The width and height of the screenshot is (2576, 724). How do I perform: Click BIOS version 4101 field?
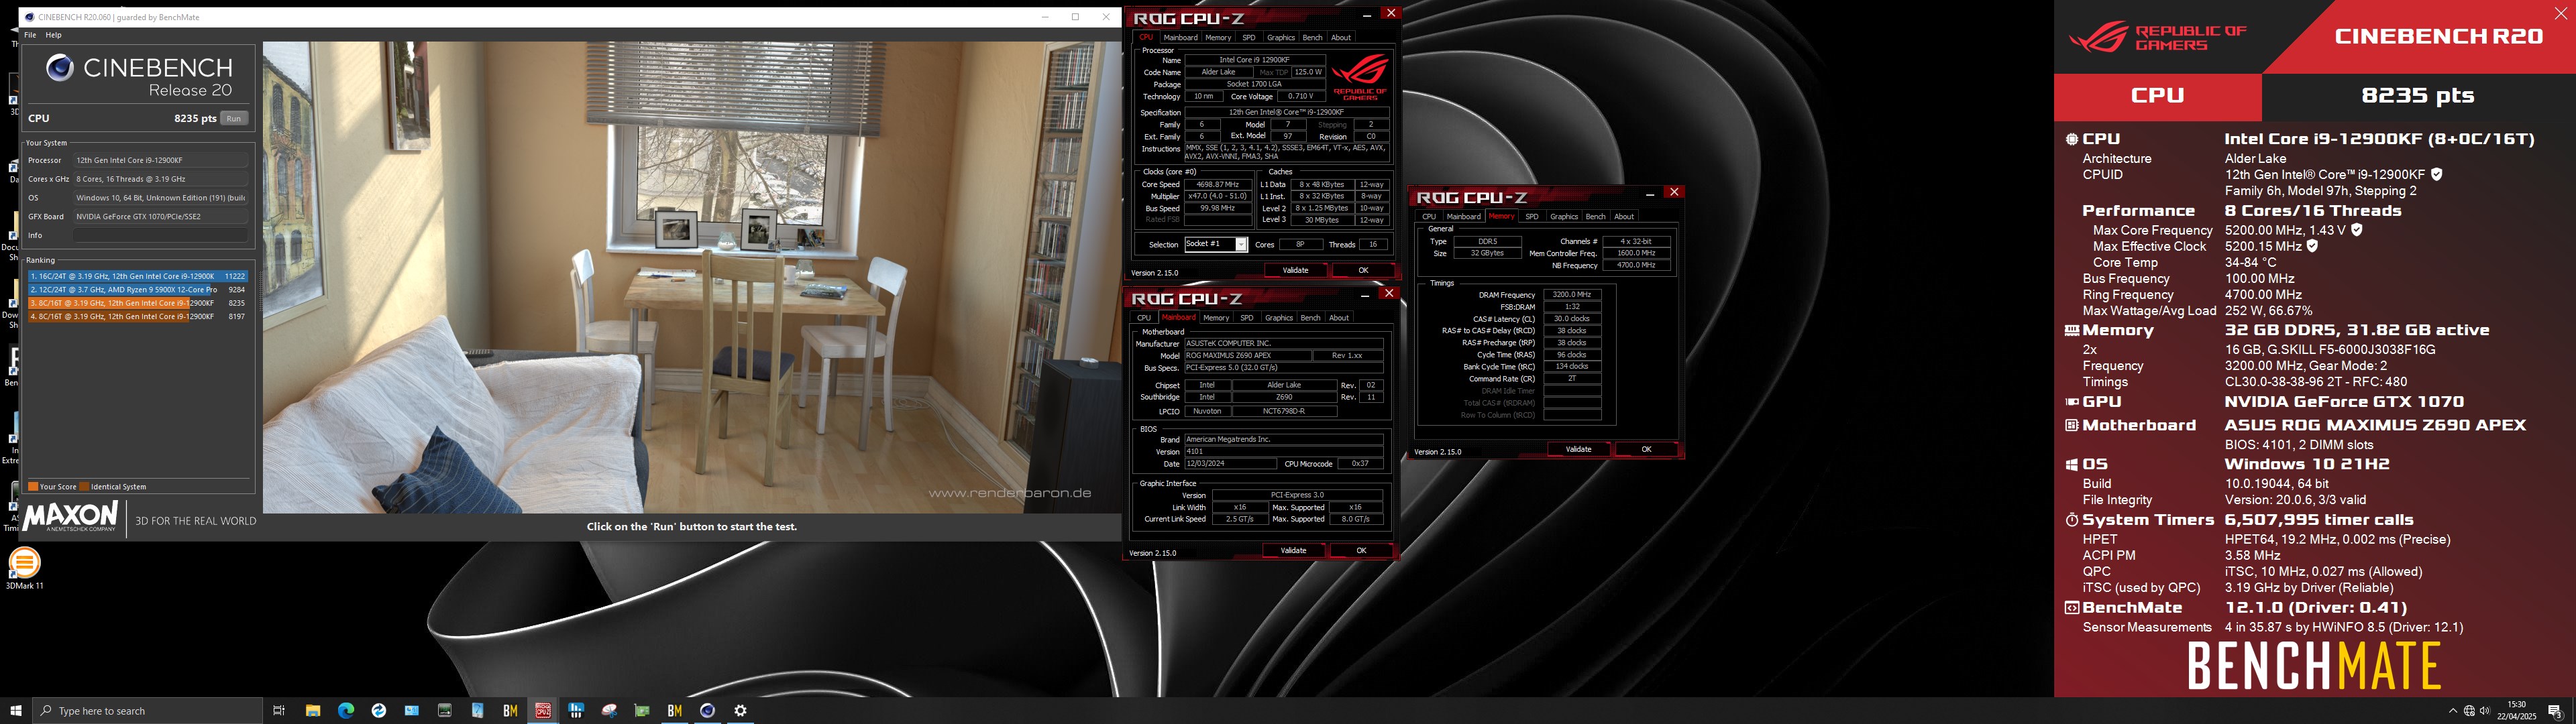(1284, 451)
